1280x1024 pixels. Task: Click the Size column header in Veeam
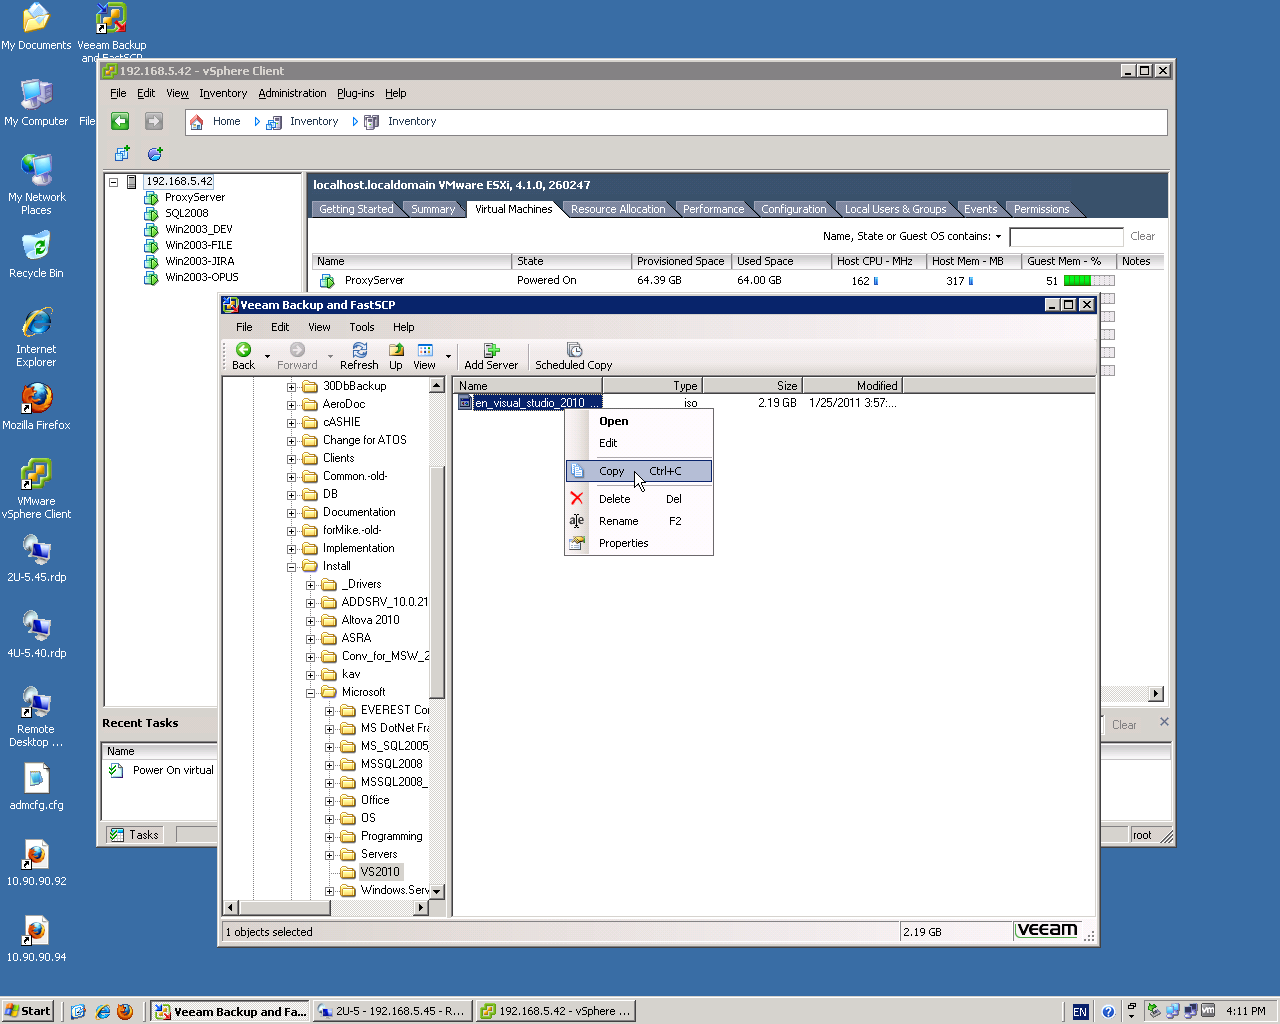pyautogui.click(x=752, y=386)
